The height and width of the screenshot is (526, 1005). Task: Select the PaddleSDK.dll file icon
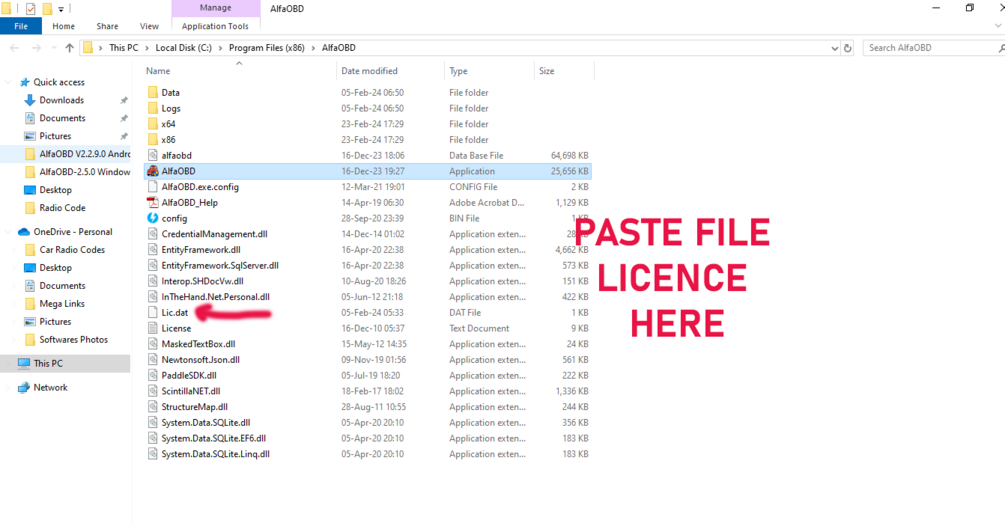coord(153,375)
